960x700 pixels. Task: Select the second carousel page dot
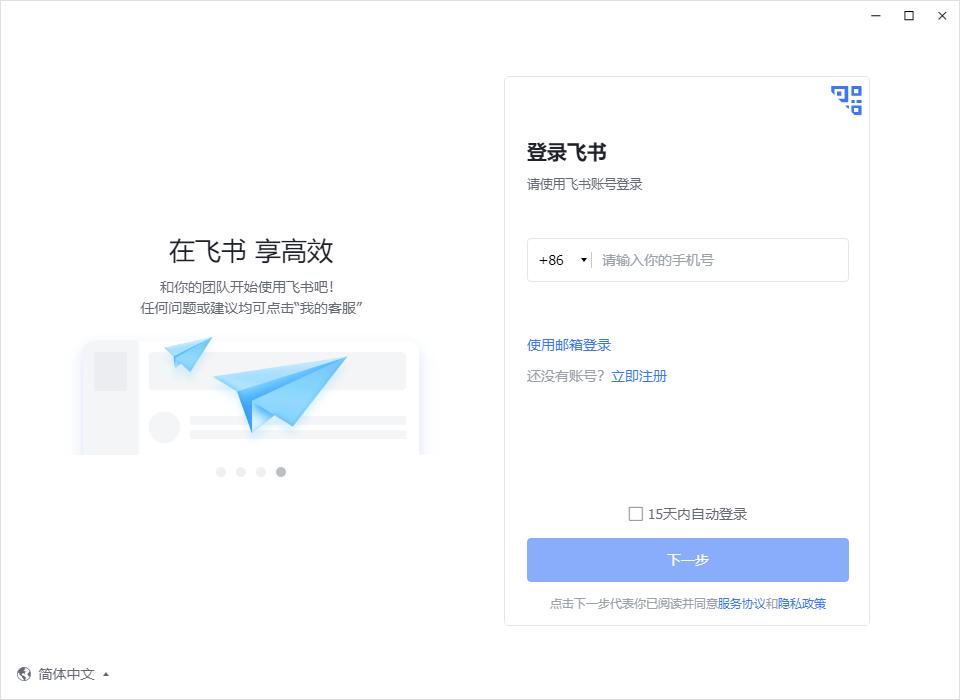[241, 472]
